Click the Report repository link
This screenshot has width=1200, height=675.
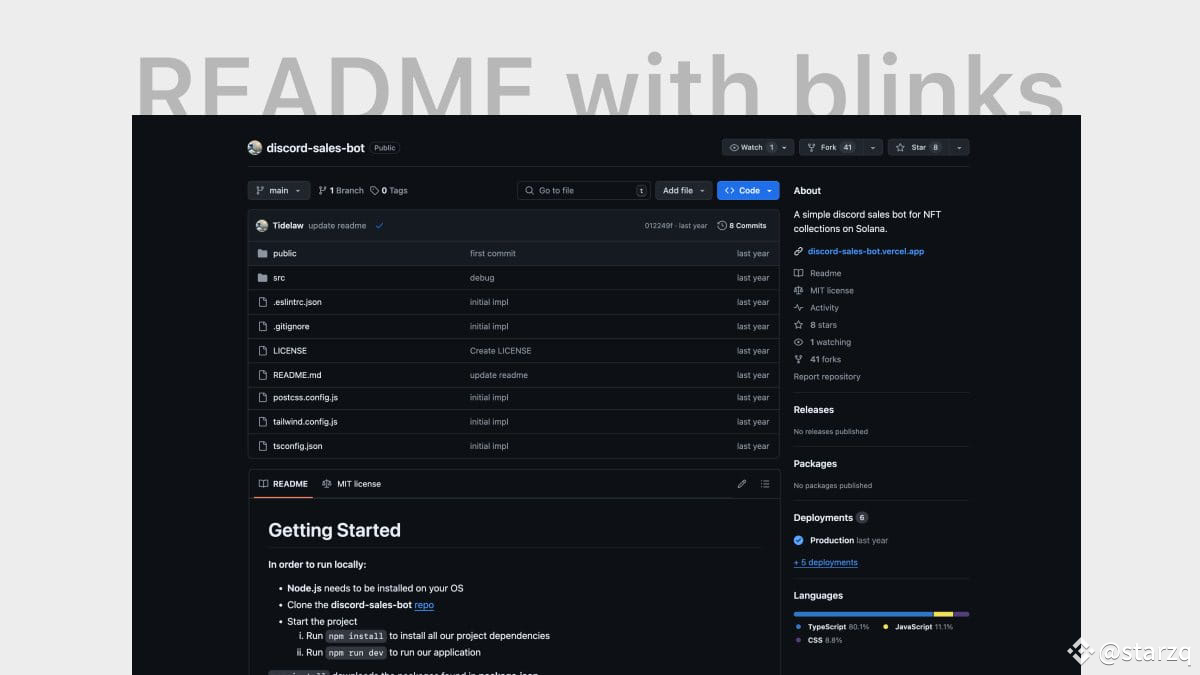(x=827, y=377)
